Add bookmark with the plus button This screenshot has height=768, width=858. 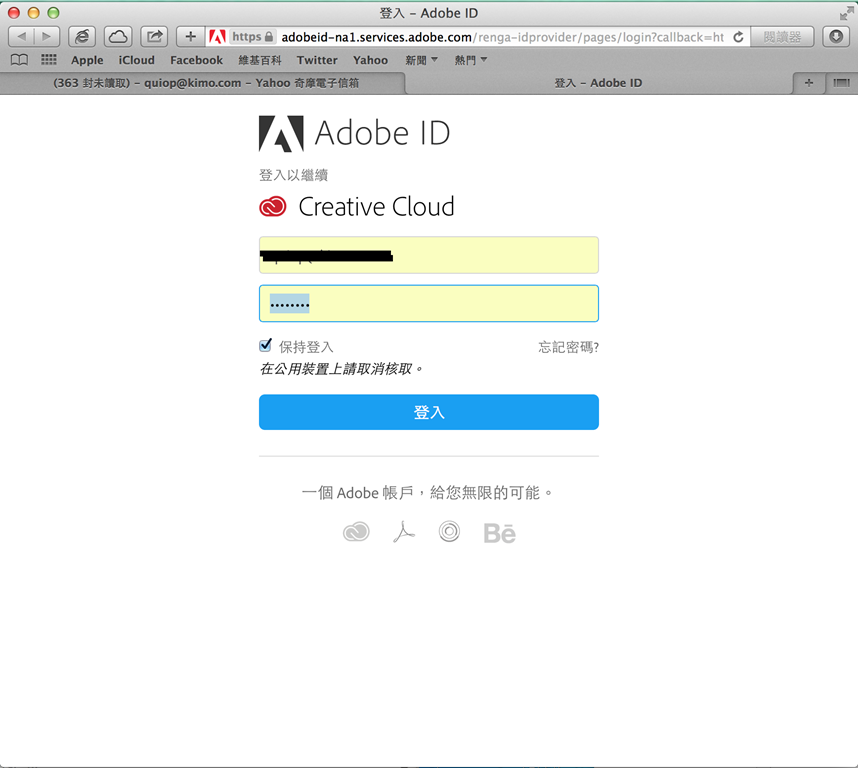pos(190,37)
